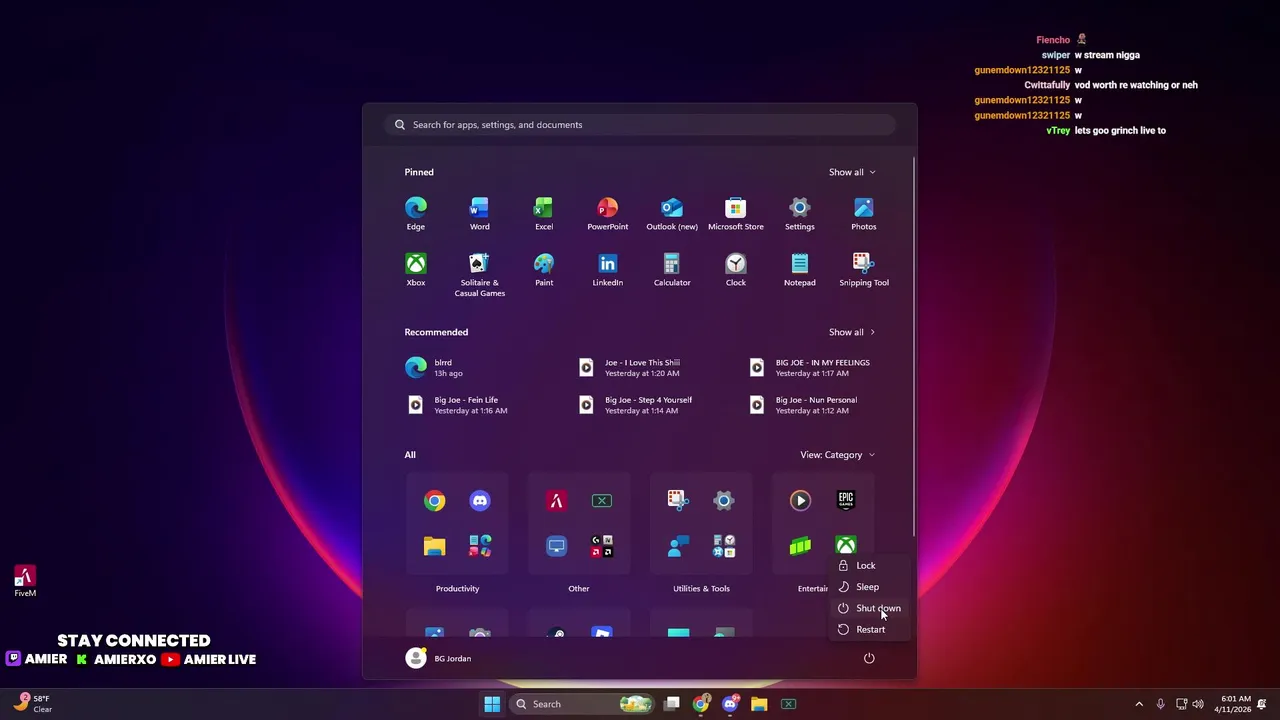
Task: Open Chrome from the taskbar
Action: [x=701, y=704]
